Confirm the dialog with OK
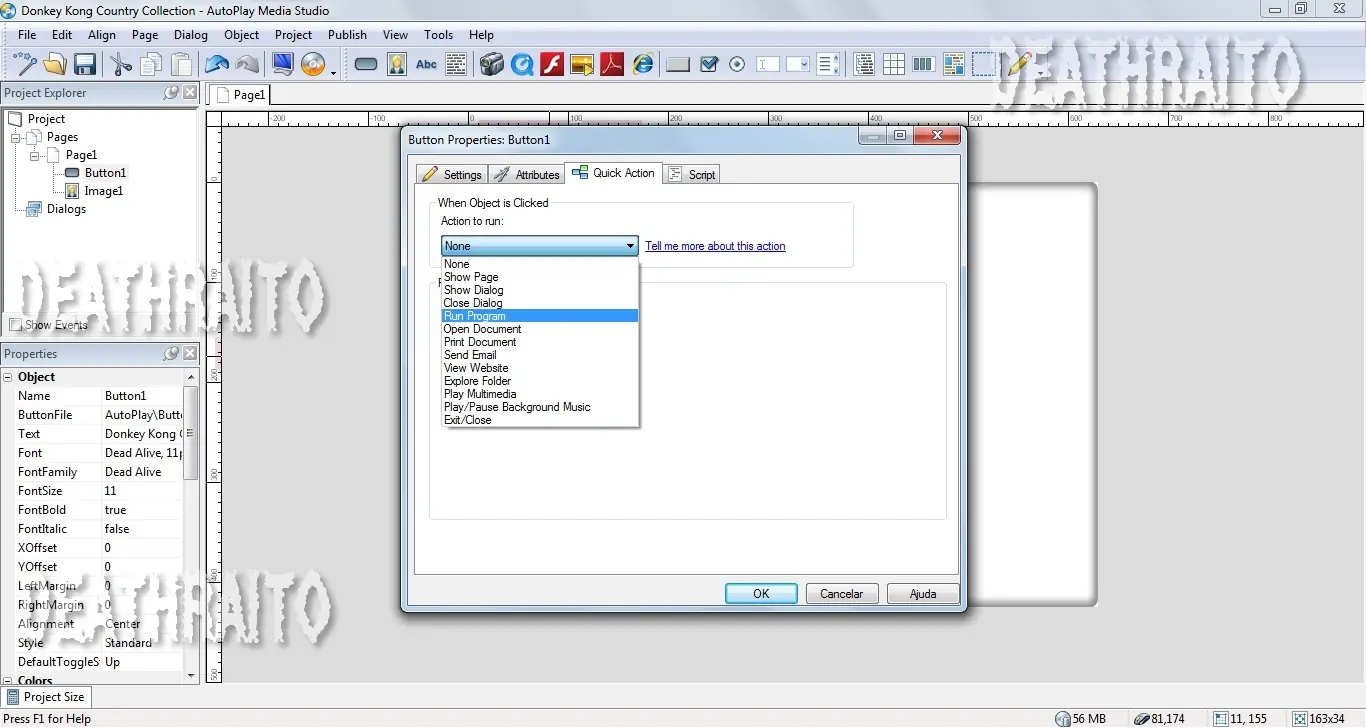 [761, 593]
